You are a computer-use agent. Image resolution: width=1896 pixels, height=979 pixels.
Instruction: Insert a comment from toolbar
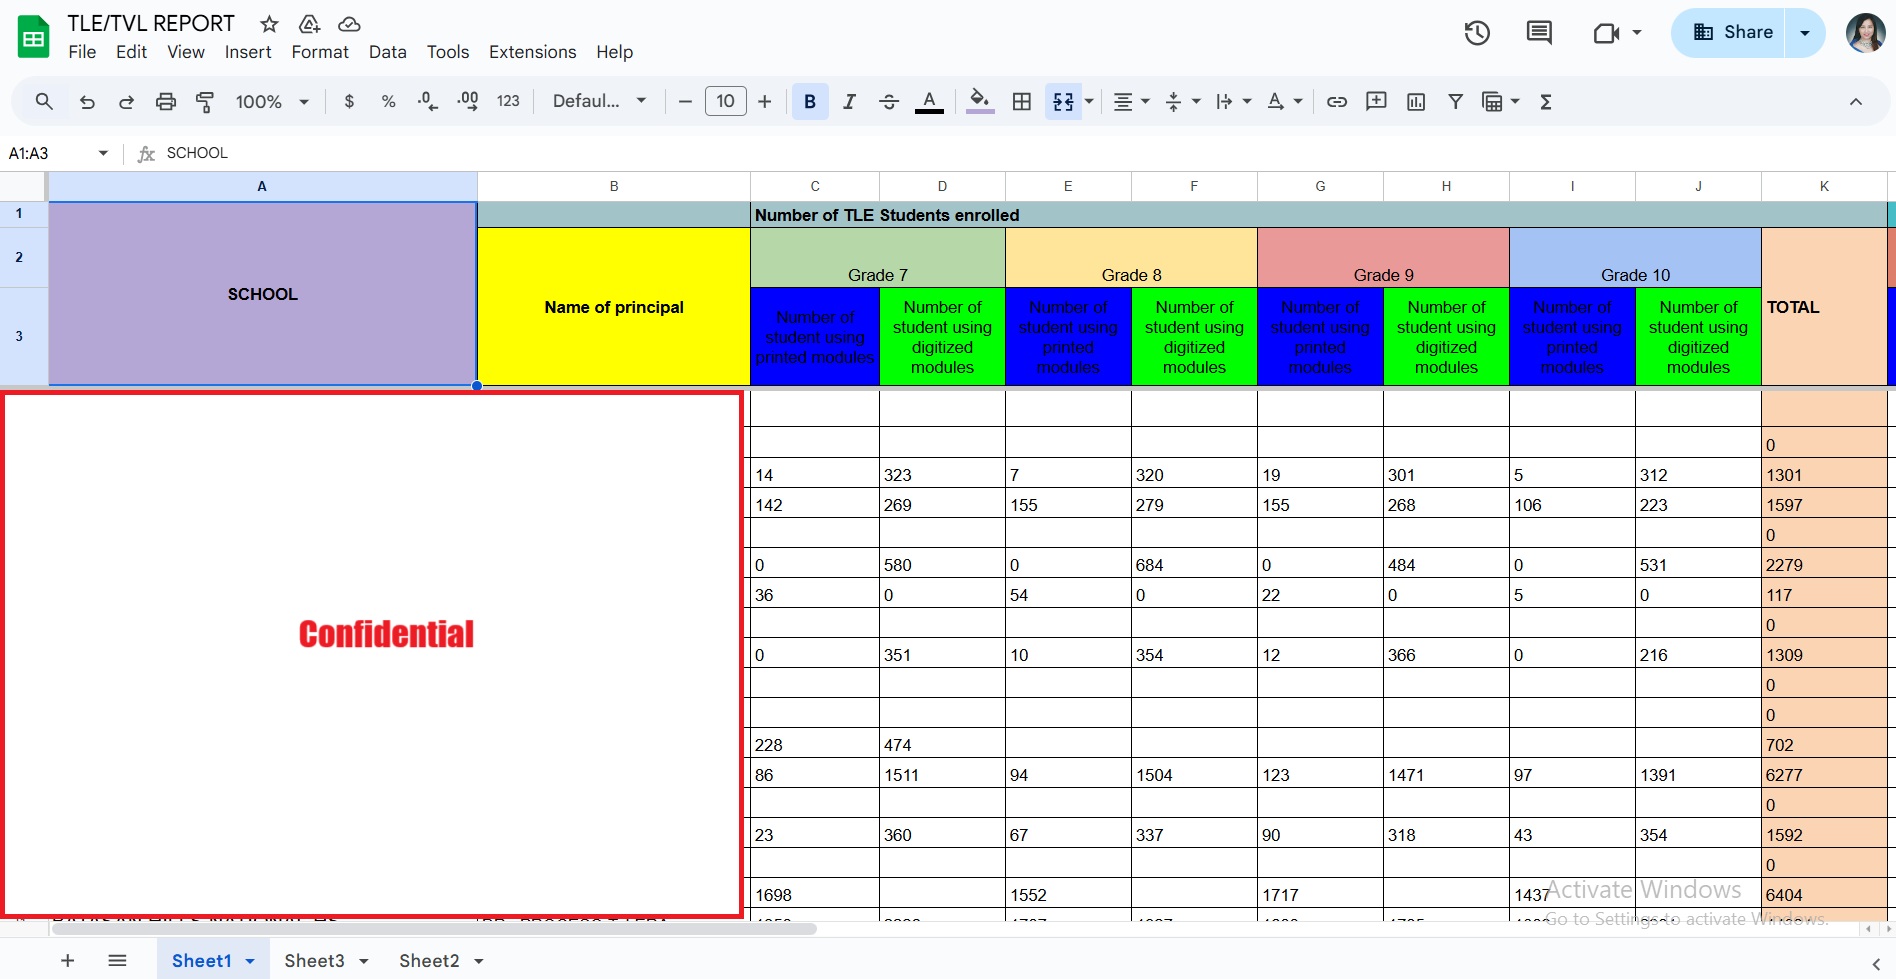click(1376, 101)
